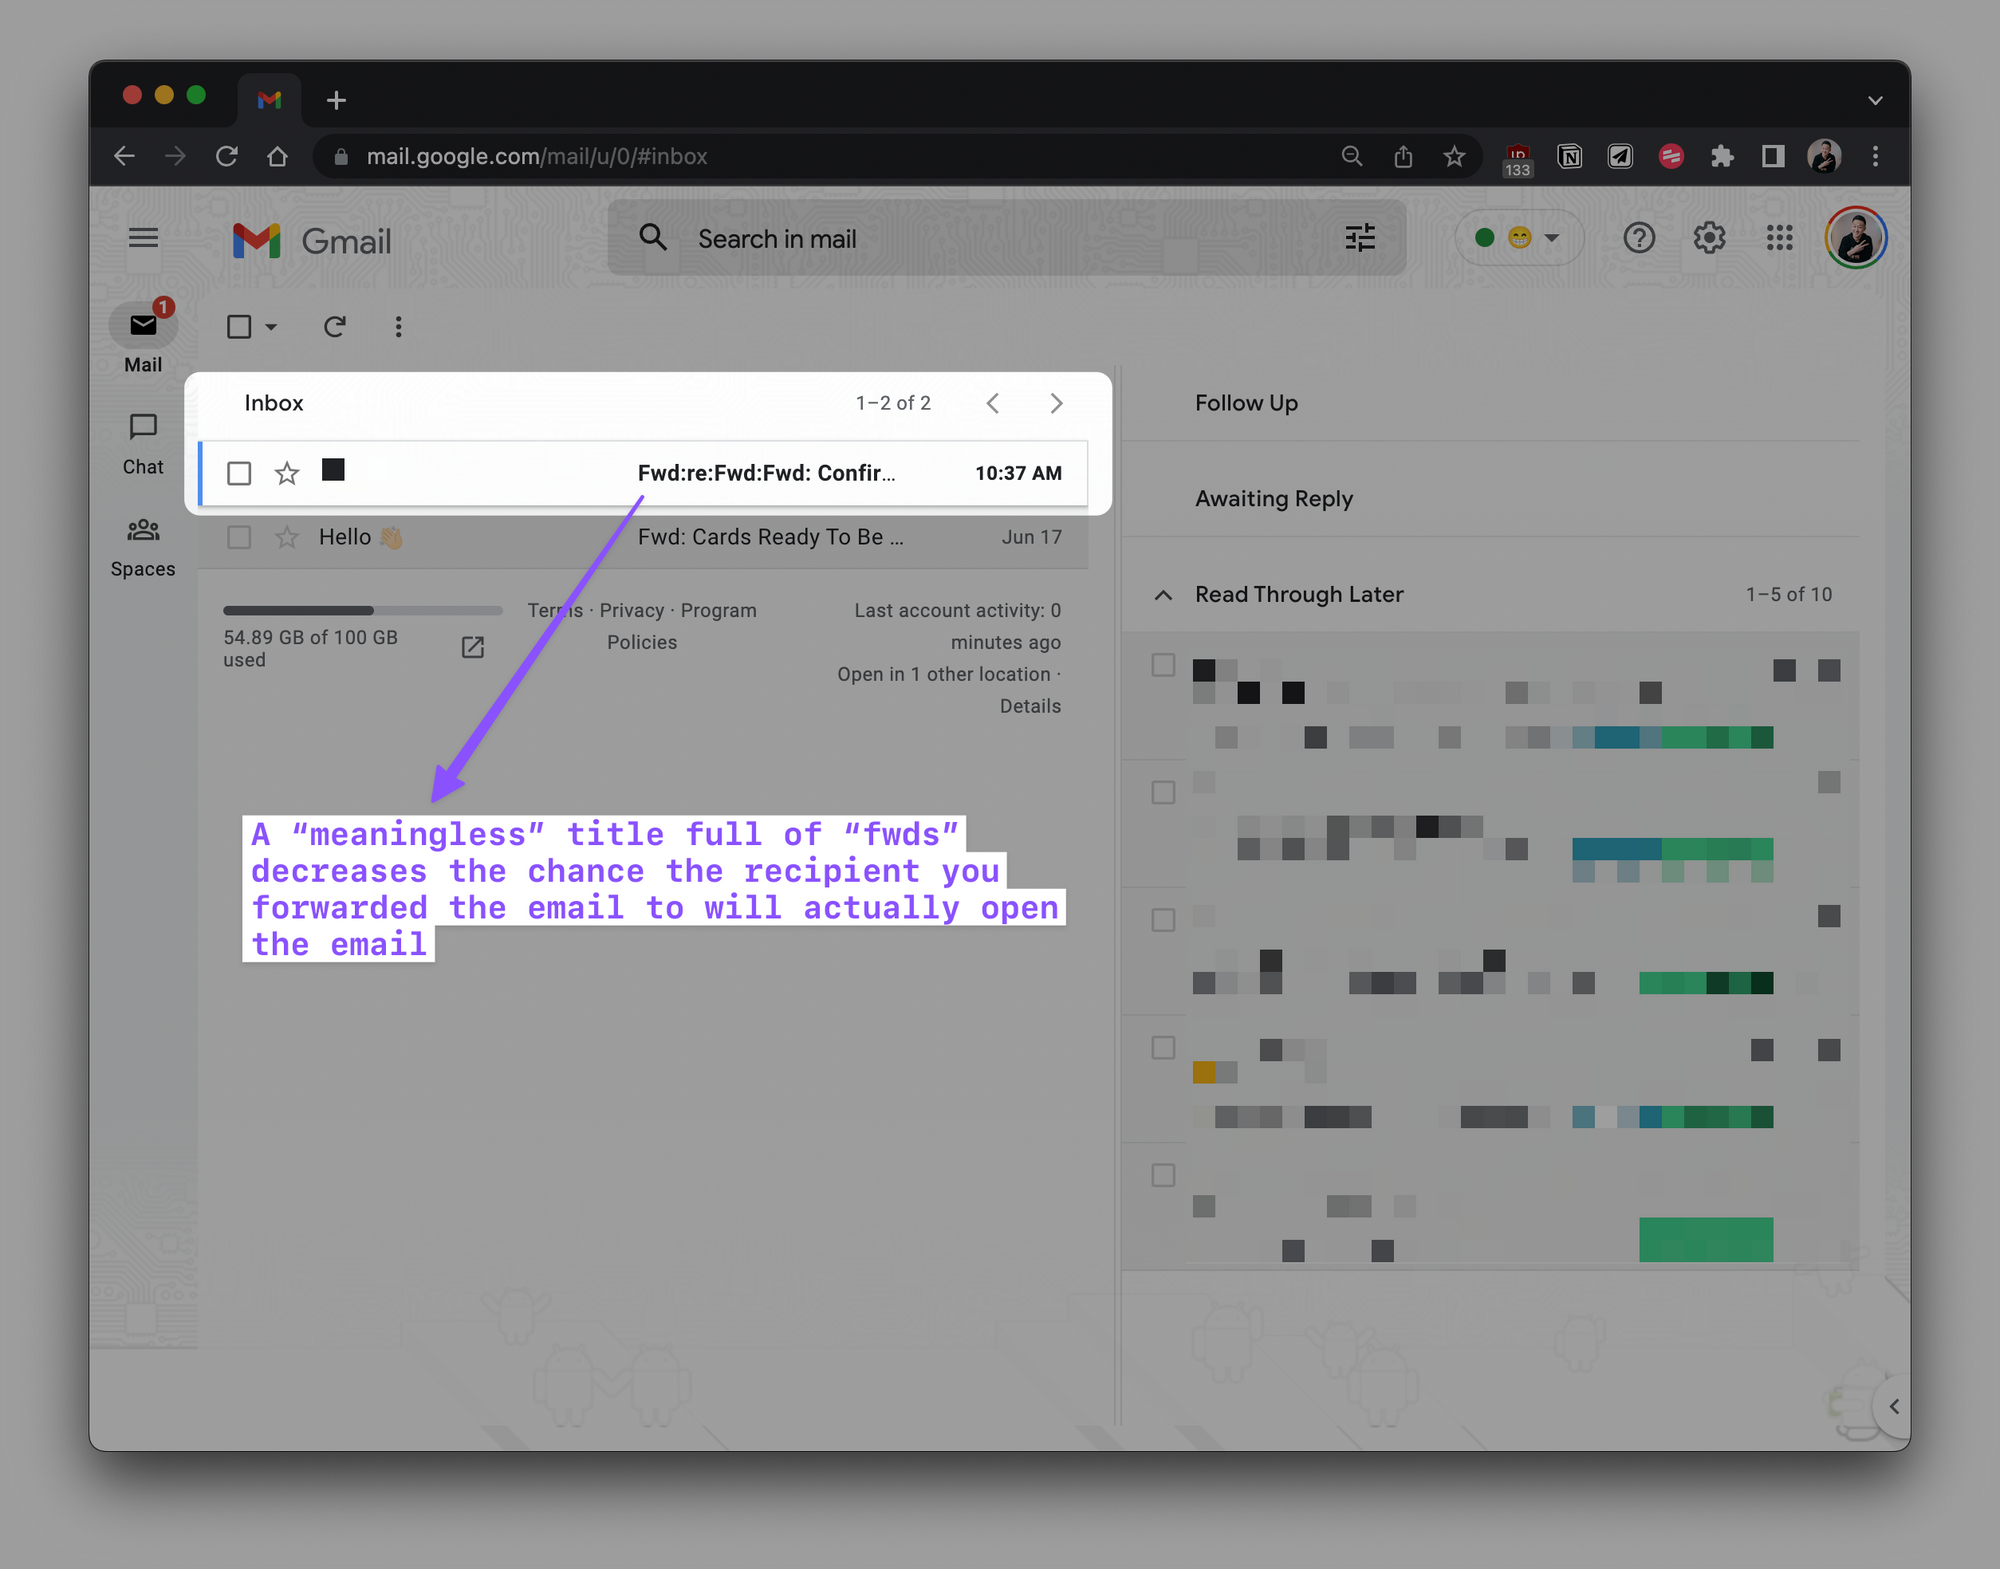Click the Privacy link

point(631,610)
